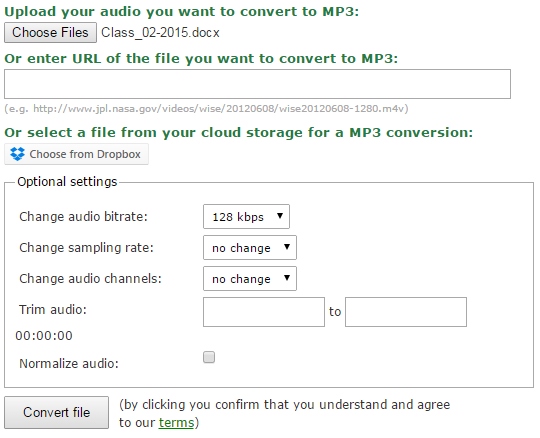This screenshot has height=438, width=540.
Task: Click the Dropbox logo icon
Action: click(17, 154)
